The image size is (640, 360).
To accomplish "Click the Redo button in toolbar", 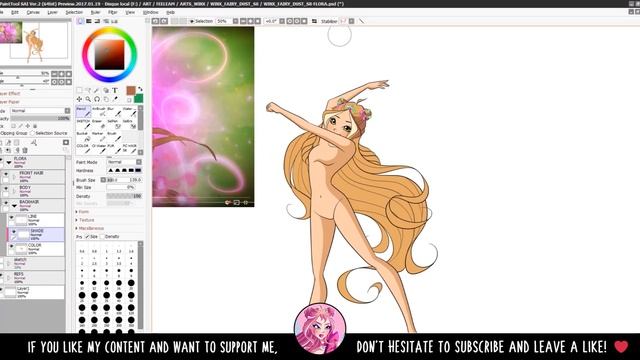I will pos(164,21).
